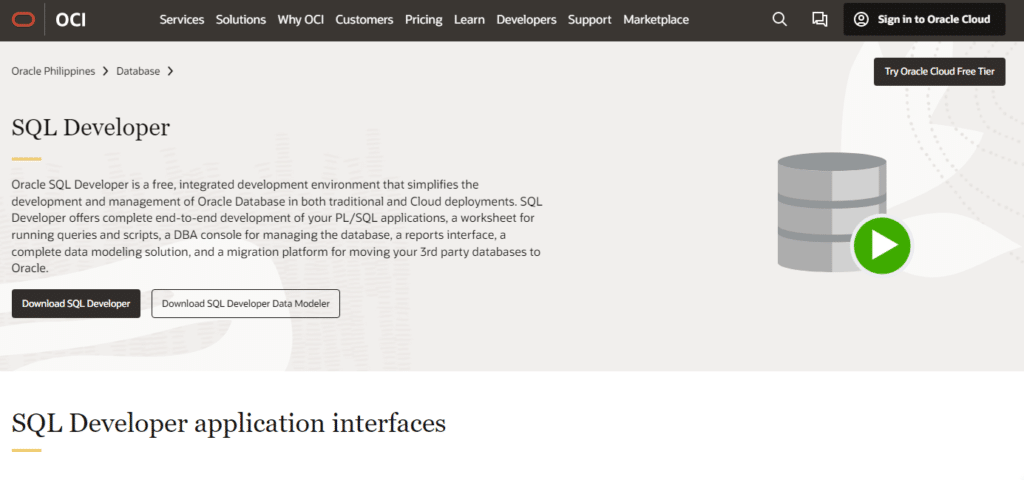Click the Oracle logo icon
The image size is (1024, 480).
(x=23, y=20)
